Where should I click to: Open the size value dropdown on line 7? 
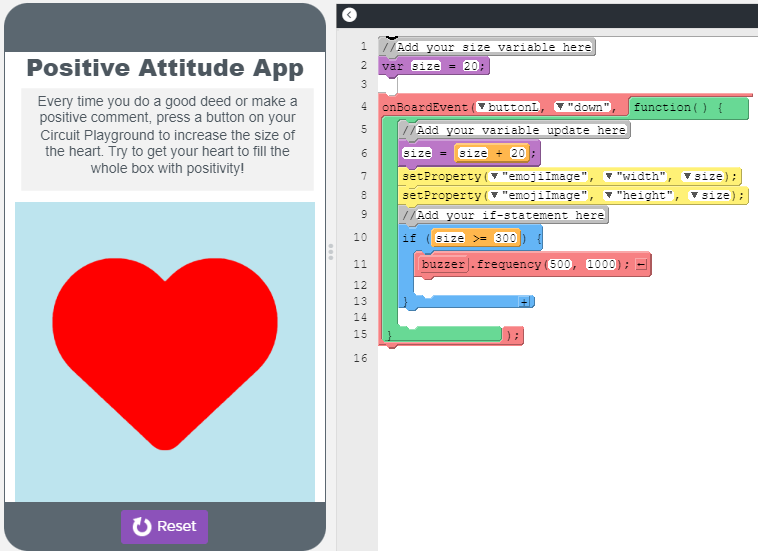pyautogui.click(x=687, y=176)
